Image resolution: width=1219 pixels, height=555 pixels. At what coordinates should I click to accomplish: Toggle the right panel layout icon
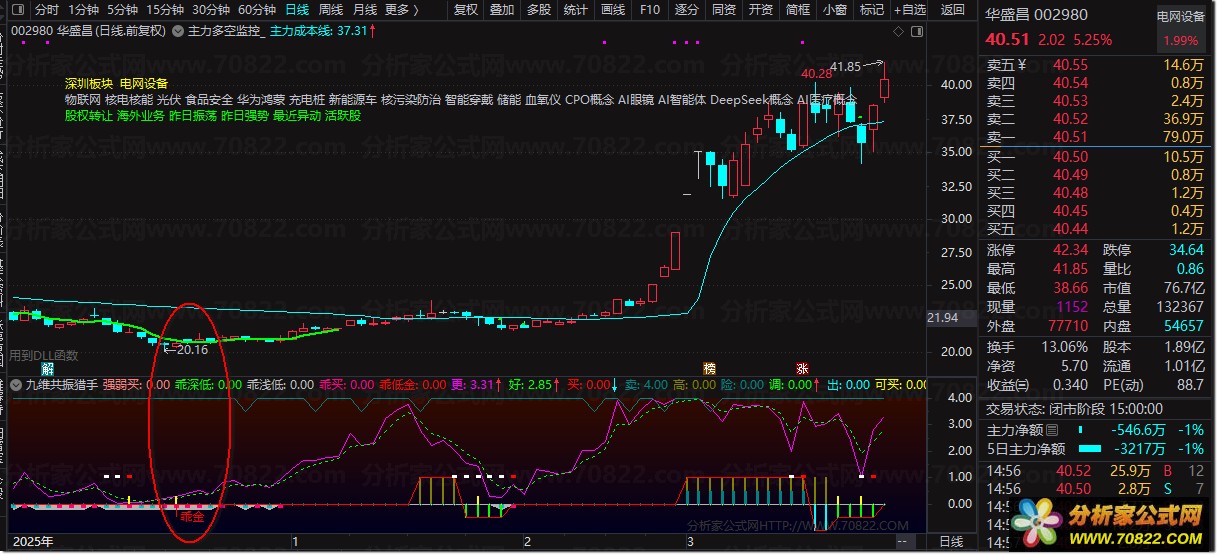pyautogui.click(x=916, y=32)
